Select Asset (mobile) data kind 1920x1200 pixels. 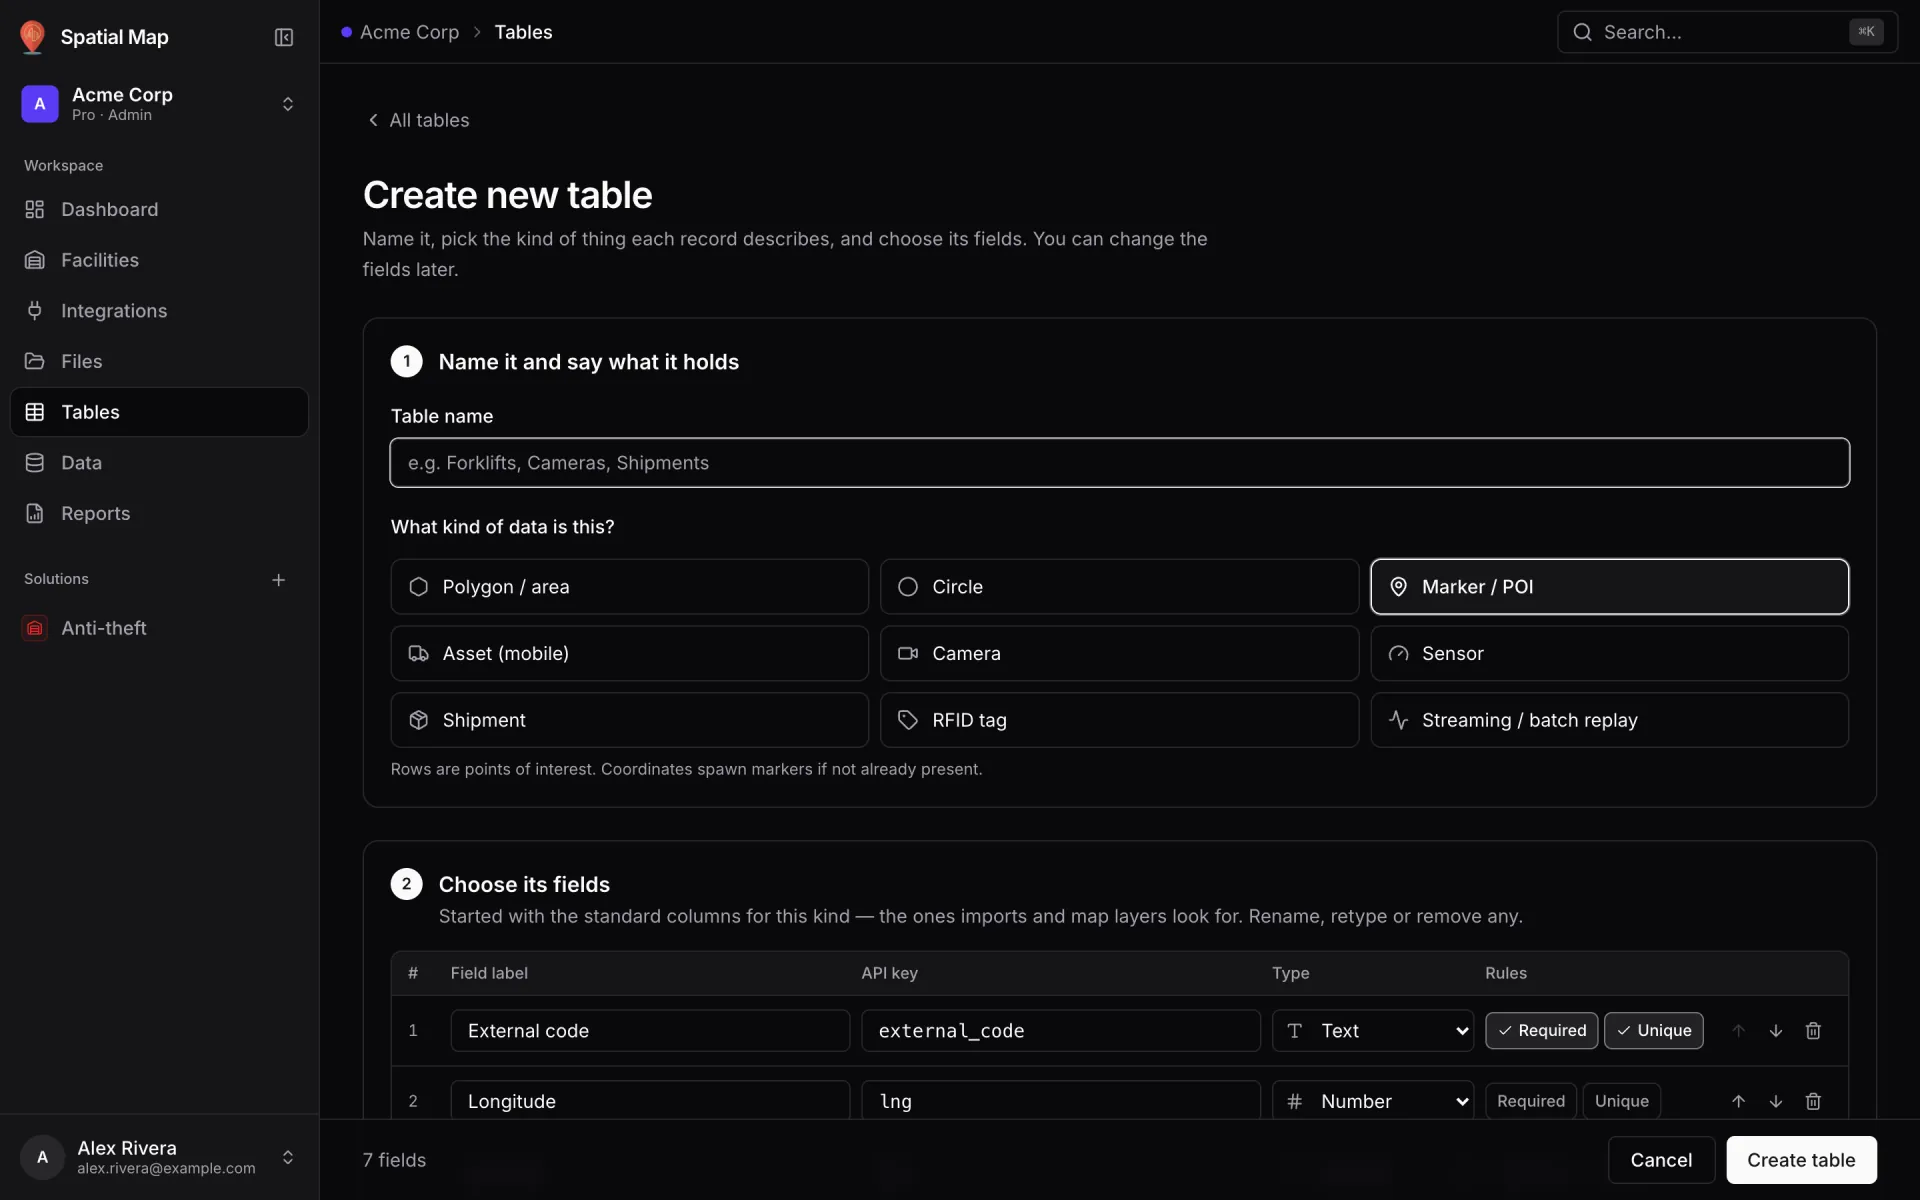(629, 654)
